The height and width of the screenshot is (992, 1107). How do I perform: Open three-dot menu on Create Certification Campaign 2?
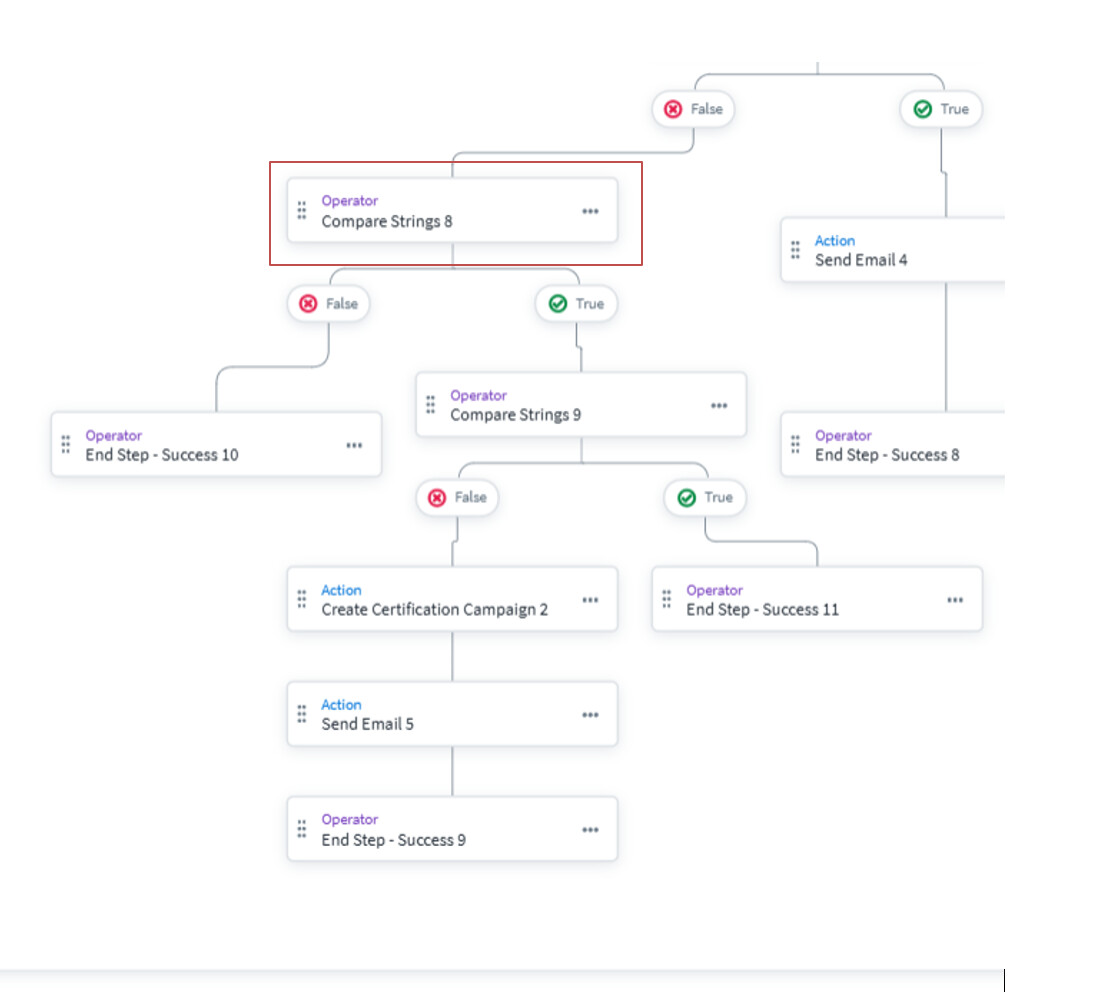coord(590,600)
